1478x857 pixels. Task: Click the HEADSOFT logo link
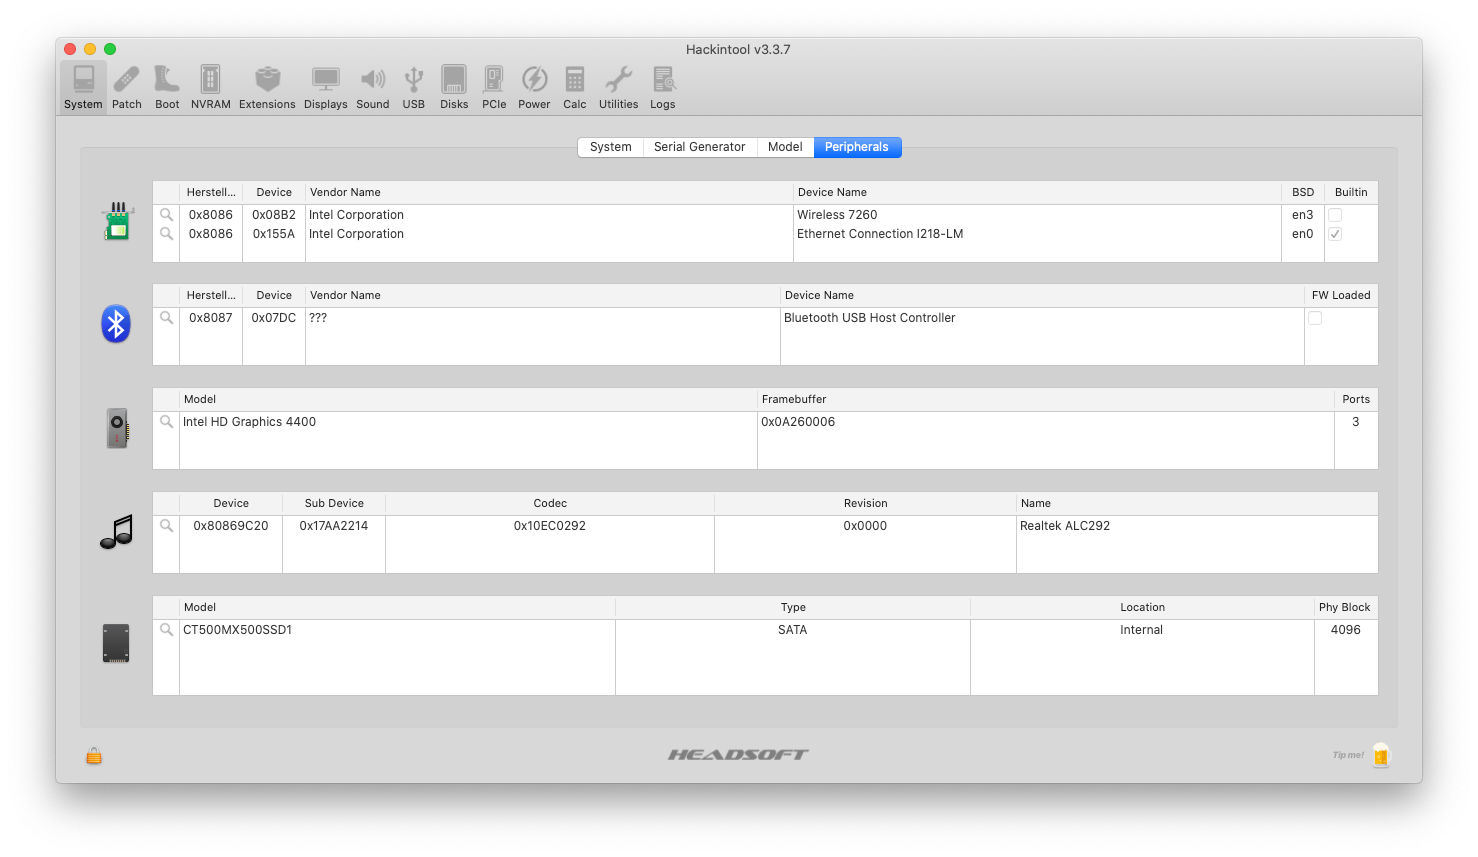tap(738, 755)
